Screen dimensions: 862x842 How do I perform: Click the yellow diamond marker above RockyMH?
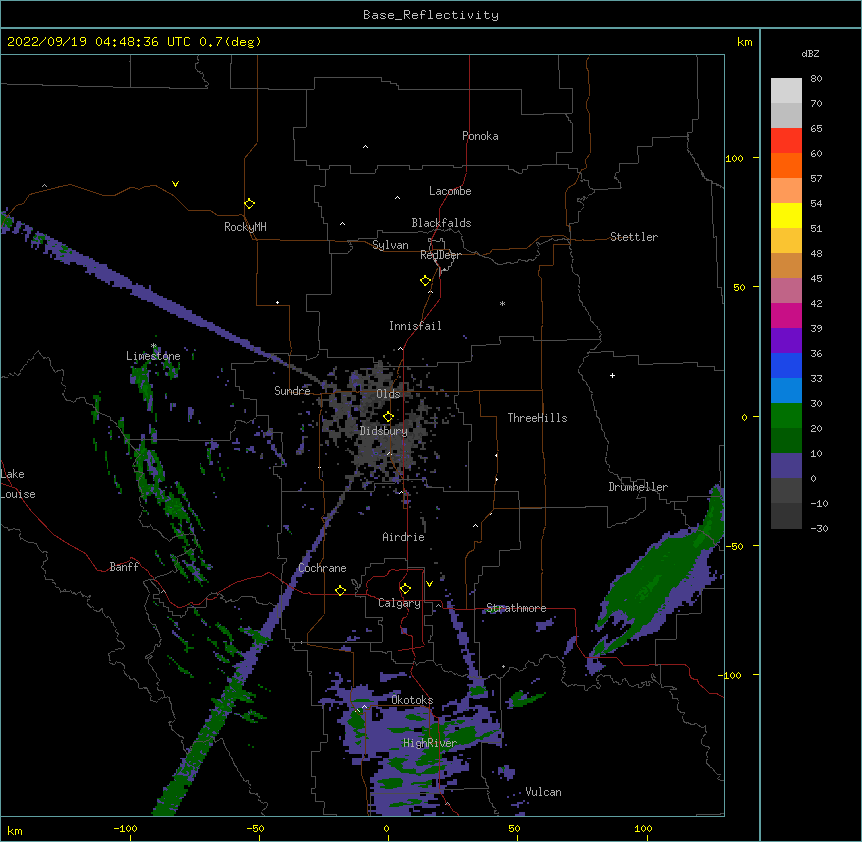coord(249,204)
